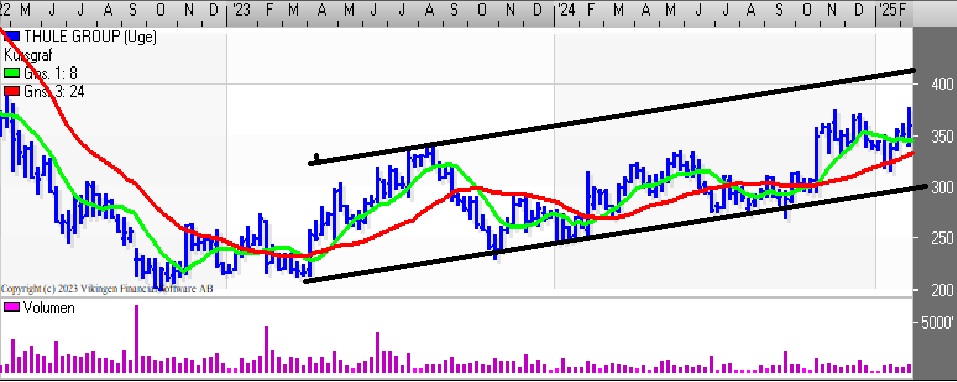The height and width of the screenshot is (382, 957).
Task: Click the Vikingen copyright notice text
Action: click(x=107, y=288)
